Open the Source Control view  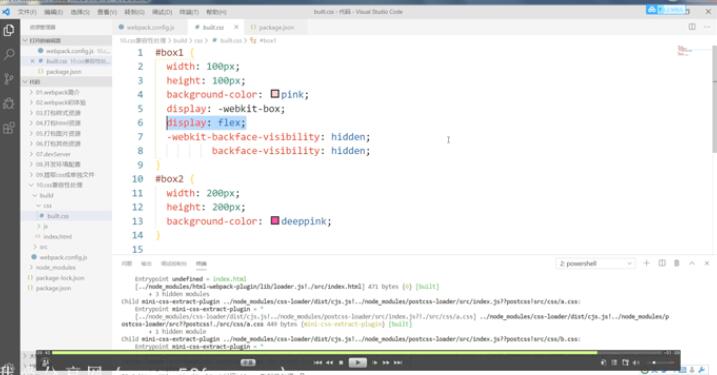point(9,79)
